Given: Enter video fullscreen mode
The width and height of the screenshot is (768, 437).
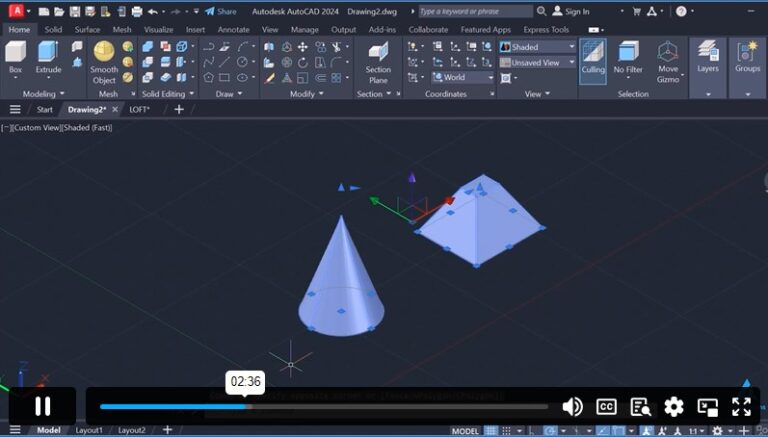Looking at the screenshot, I should point(742,407).
